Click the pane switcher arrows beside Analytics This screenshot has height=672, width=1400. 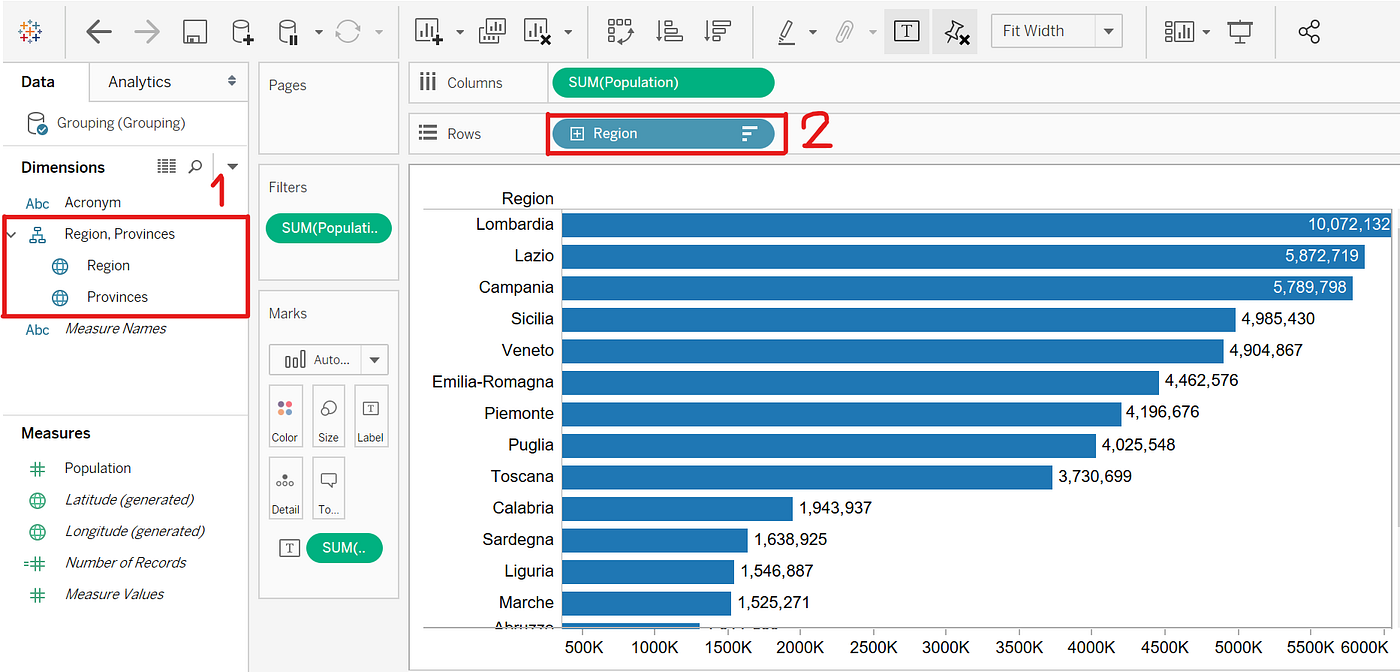click(232, 81)
